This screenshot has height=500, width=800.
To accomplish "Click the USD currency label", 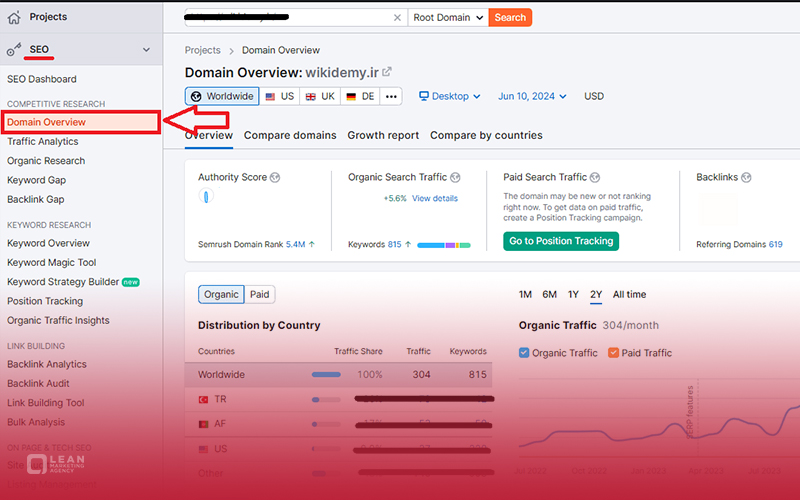I will [594, 96].
